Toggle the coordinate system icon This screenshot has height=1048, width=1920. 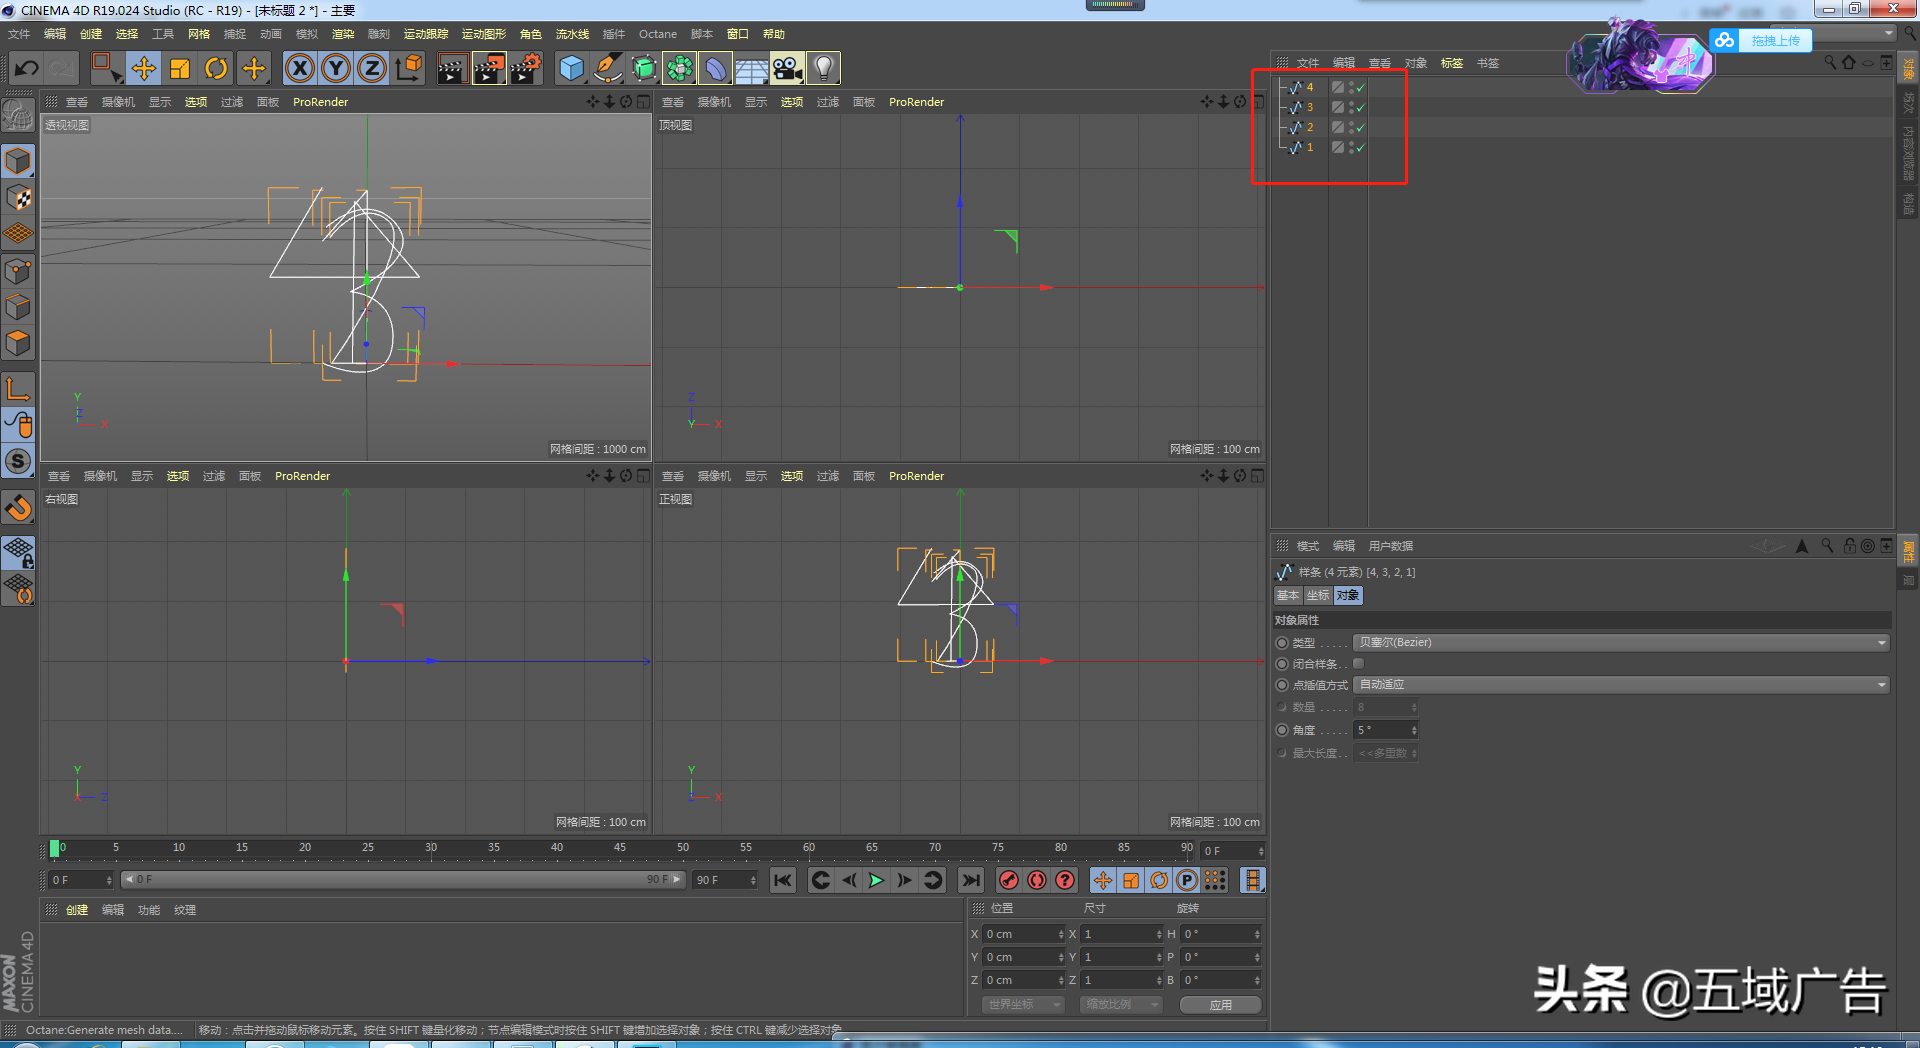(x=409, y=68)
